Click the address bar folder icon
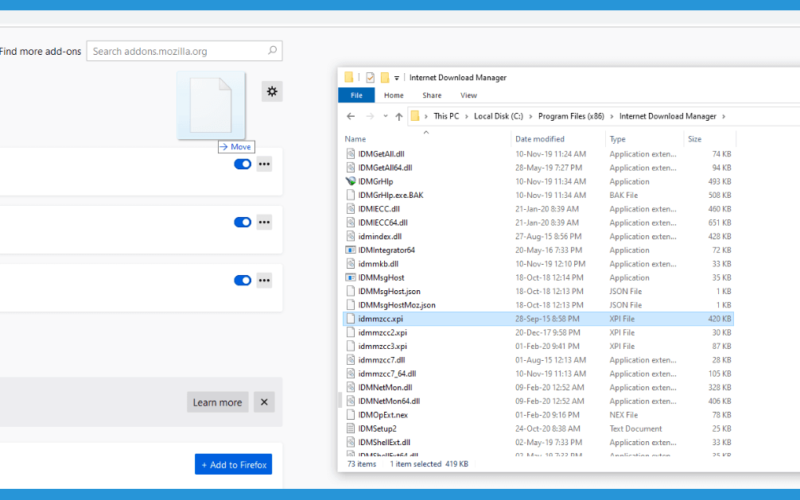Viewport: 800px width, 500px height. (x=415, y=116)
